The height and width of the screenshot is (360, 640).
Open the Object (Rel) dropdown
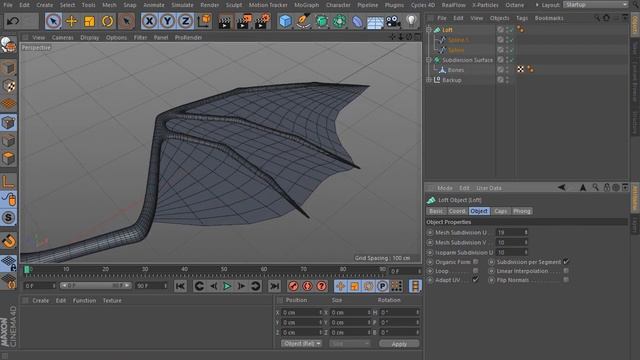(x=301, y=343)
